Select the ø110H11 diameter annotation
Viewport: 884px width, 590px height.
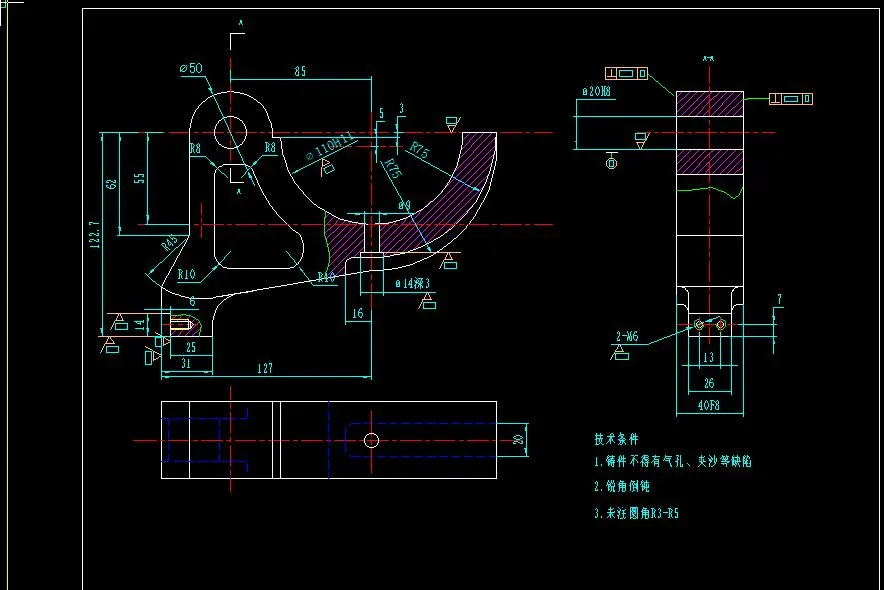click(330, 147)
